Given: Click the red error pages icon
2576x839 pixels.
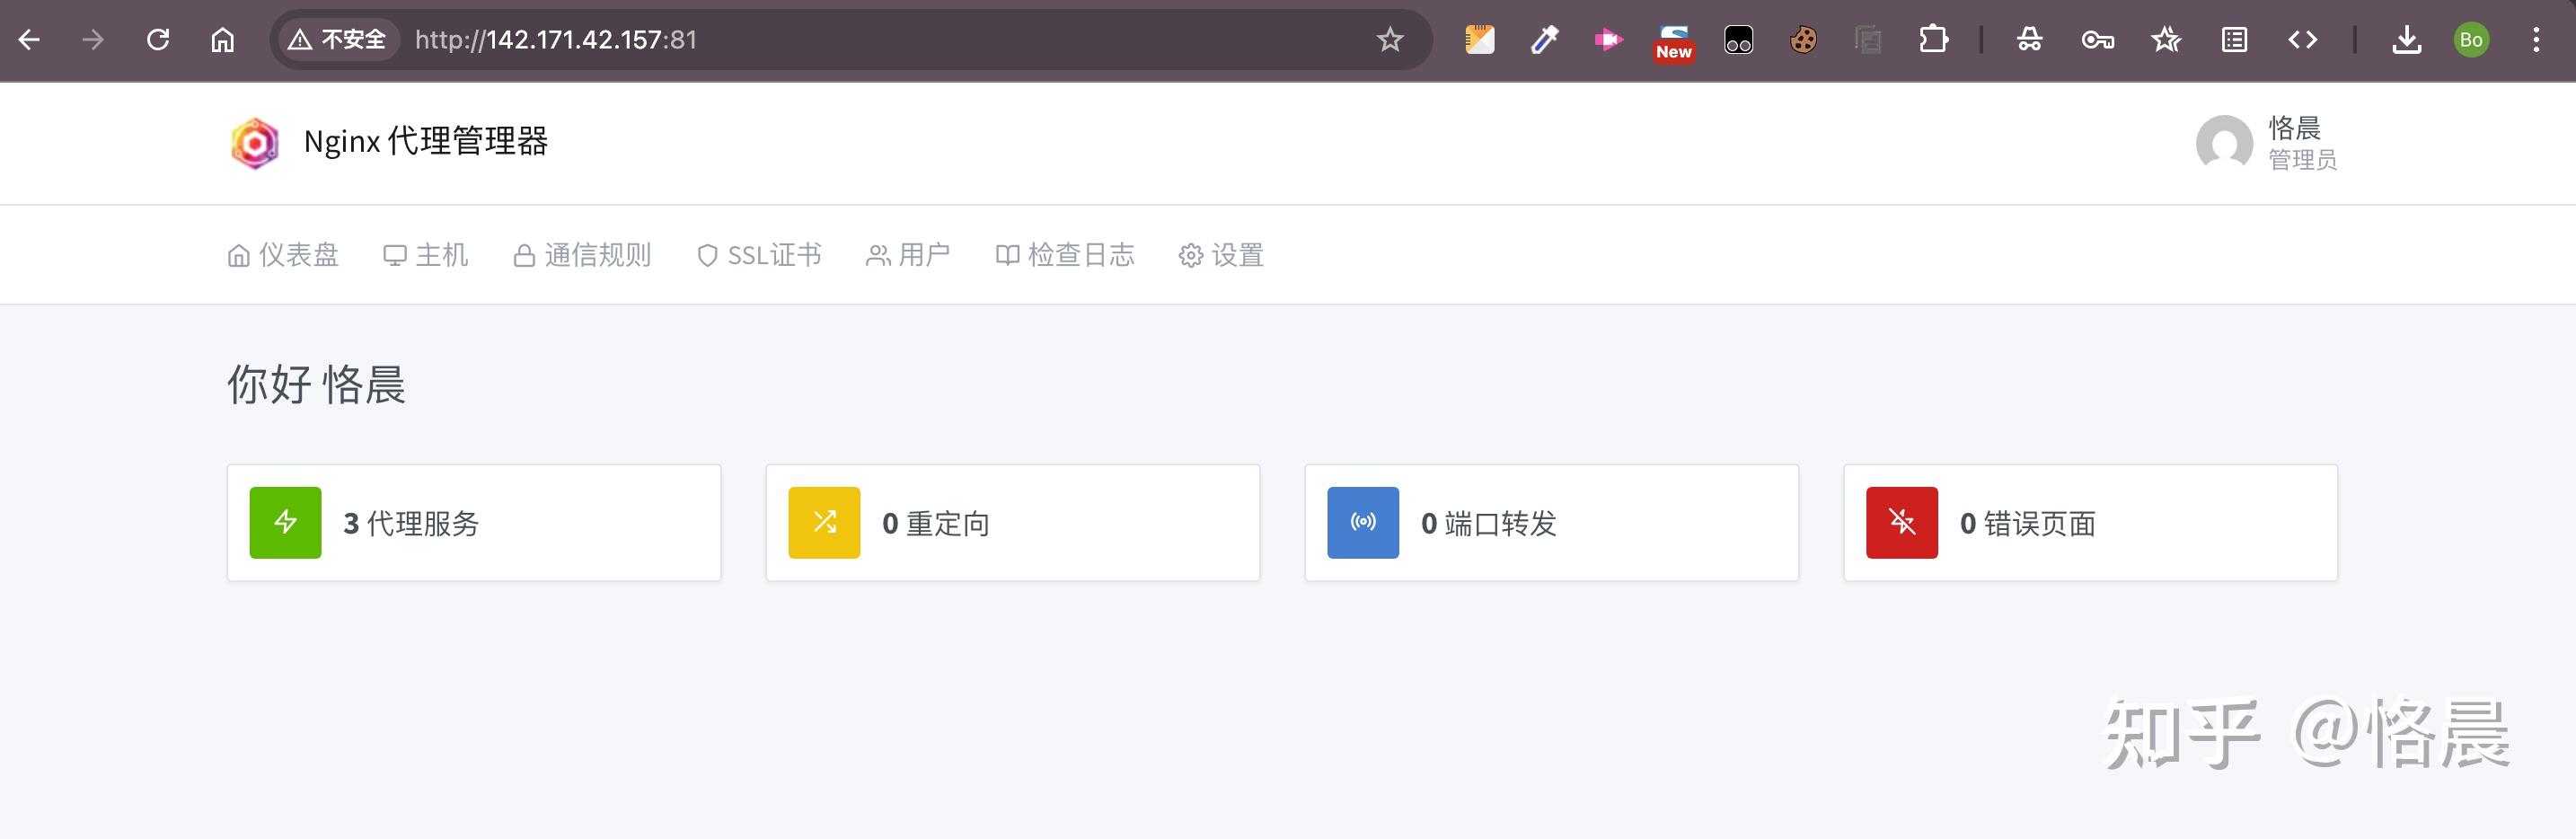Looking at the screenshot, I should pyautogui.click(x=1901, y=522).
